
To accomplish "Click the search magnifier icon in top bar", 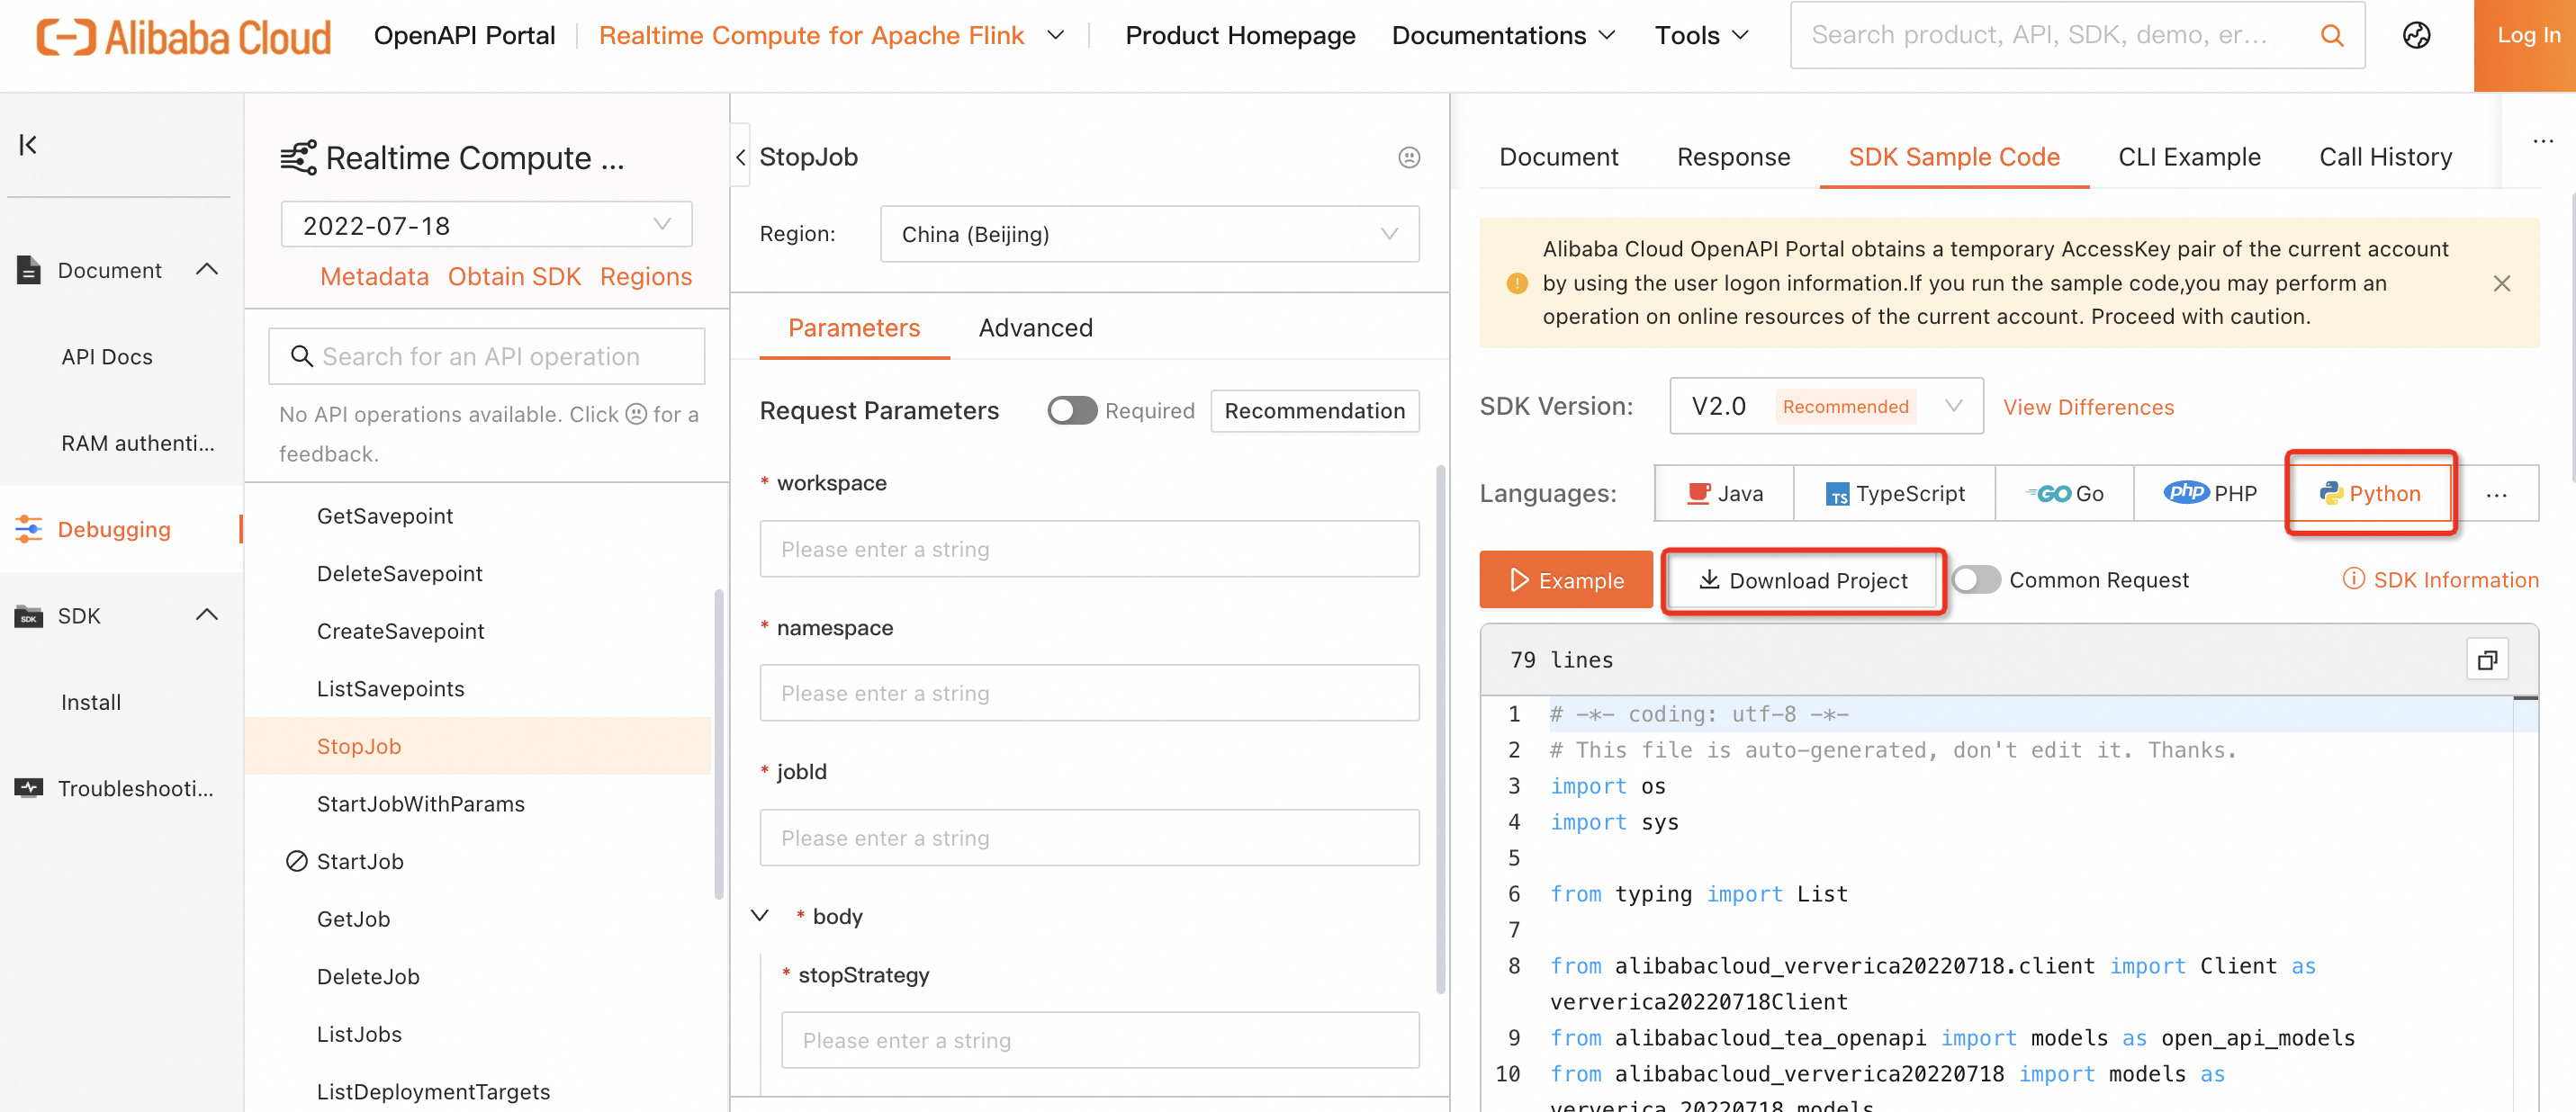I will 2331,35.
